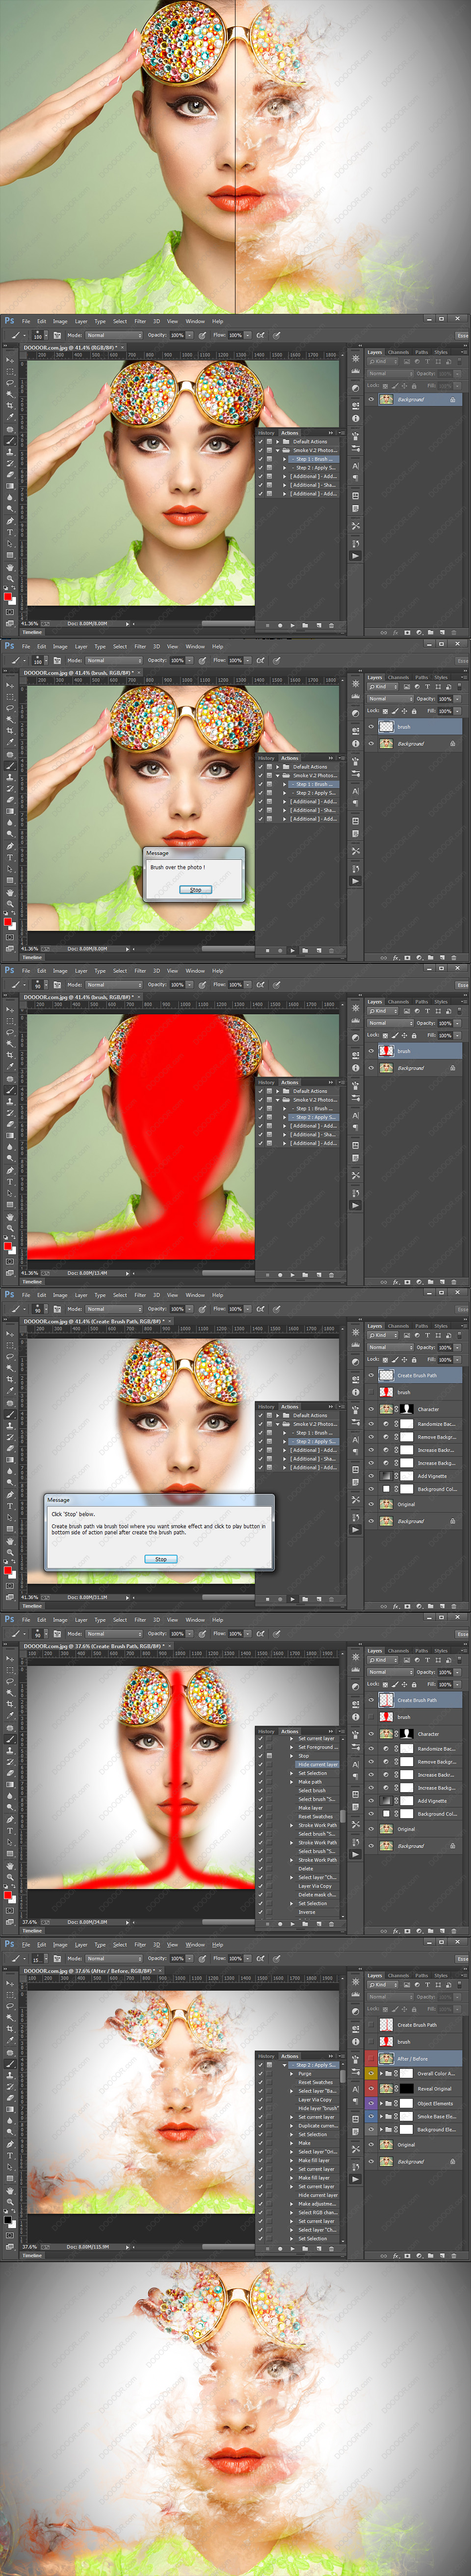Pick Eyedropper tool in red T-shaped stroke window
The width and height of the screenshot is (471, 2576).
click(11, 1715)
